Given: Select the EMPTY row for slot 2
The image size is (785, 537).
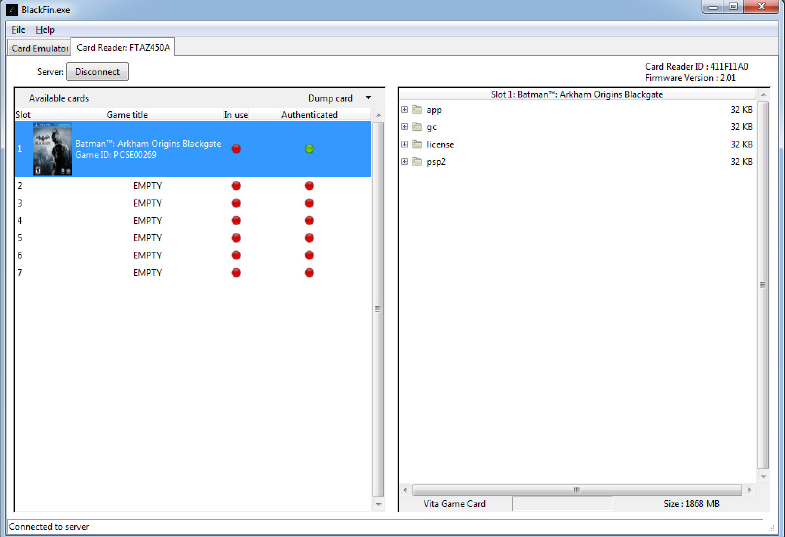Looking at the screenshot, I should (193, 186).
